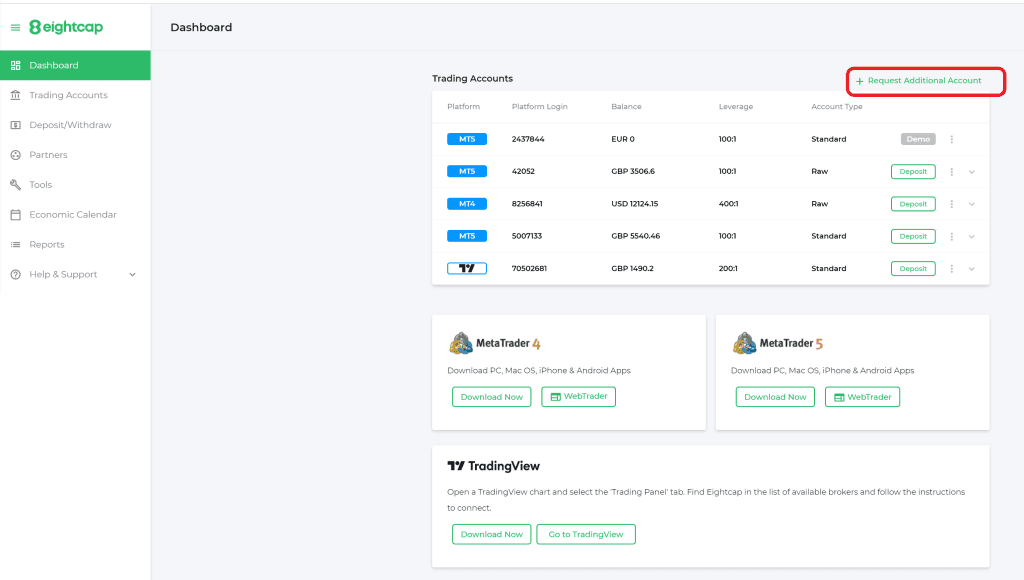Click the Trading Accounts bank icon

tap(16, 95)
